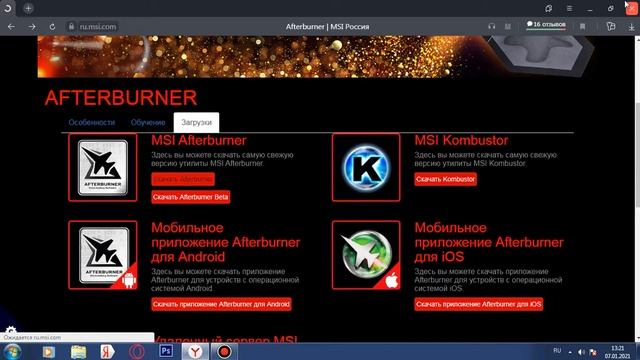Click the tab icon in the top-left corner
640x360 pixels.
tap(8, 8)
